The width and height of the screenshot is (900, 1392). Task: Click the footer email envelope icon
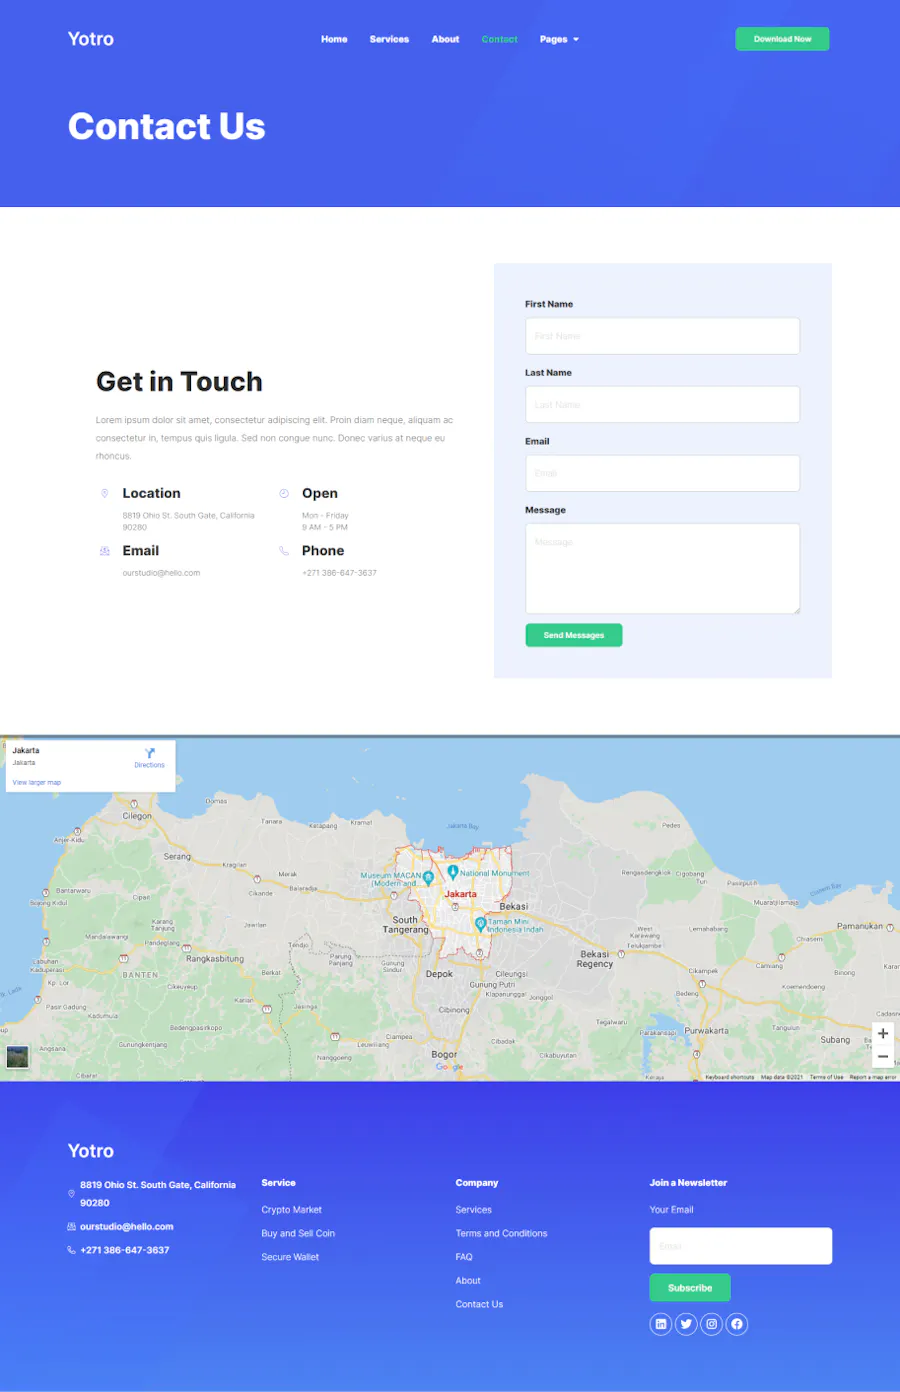71,1227
